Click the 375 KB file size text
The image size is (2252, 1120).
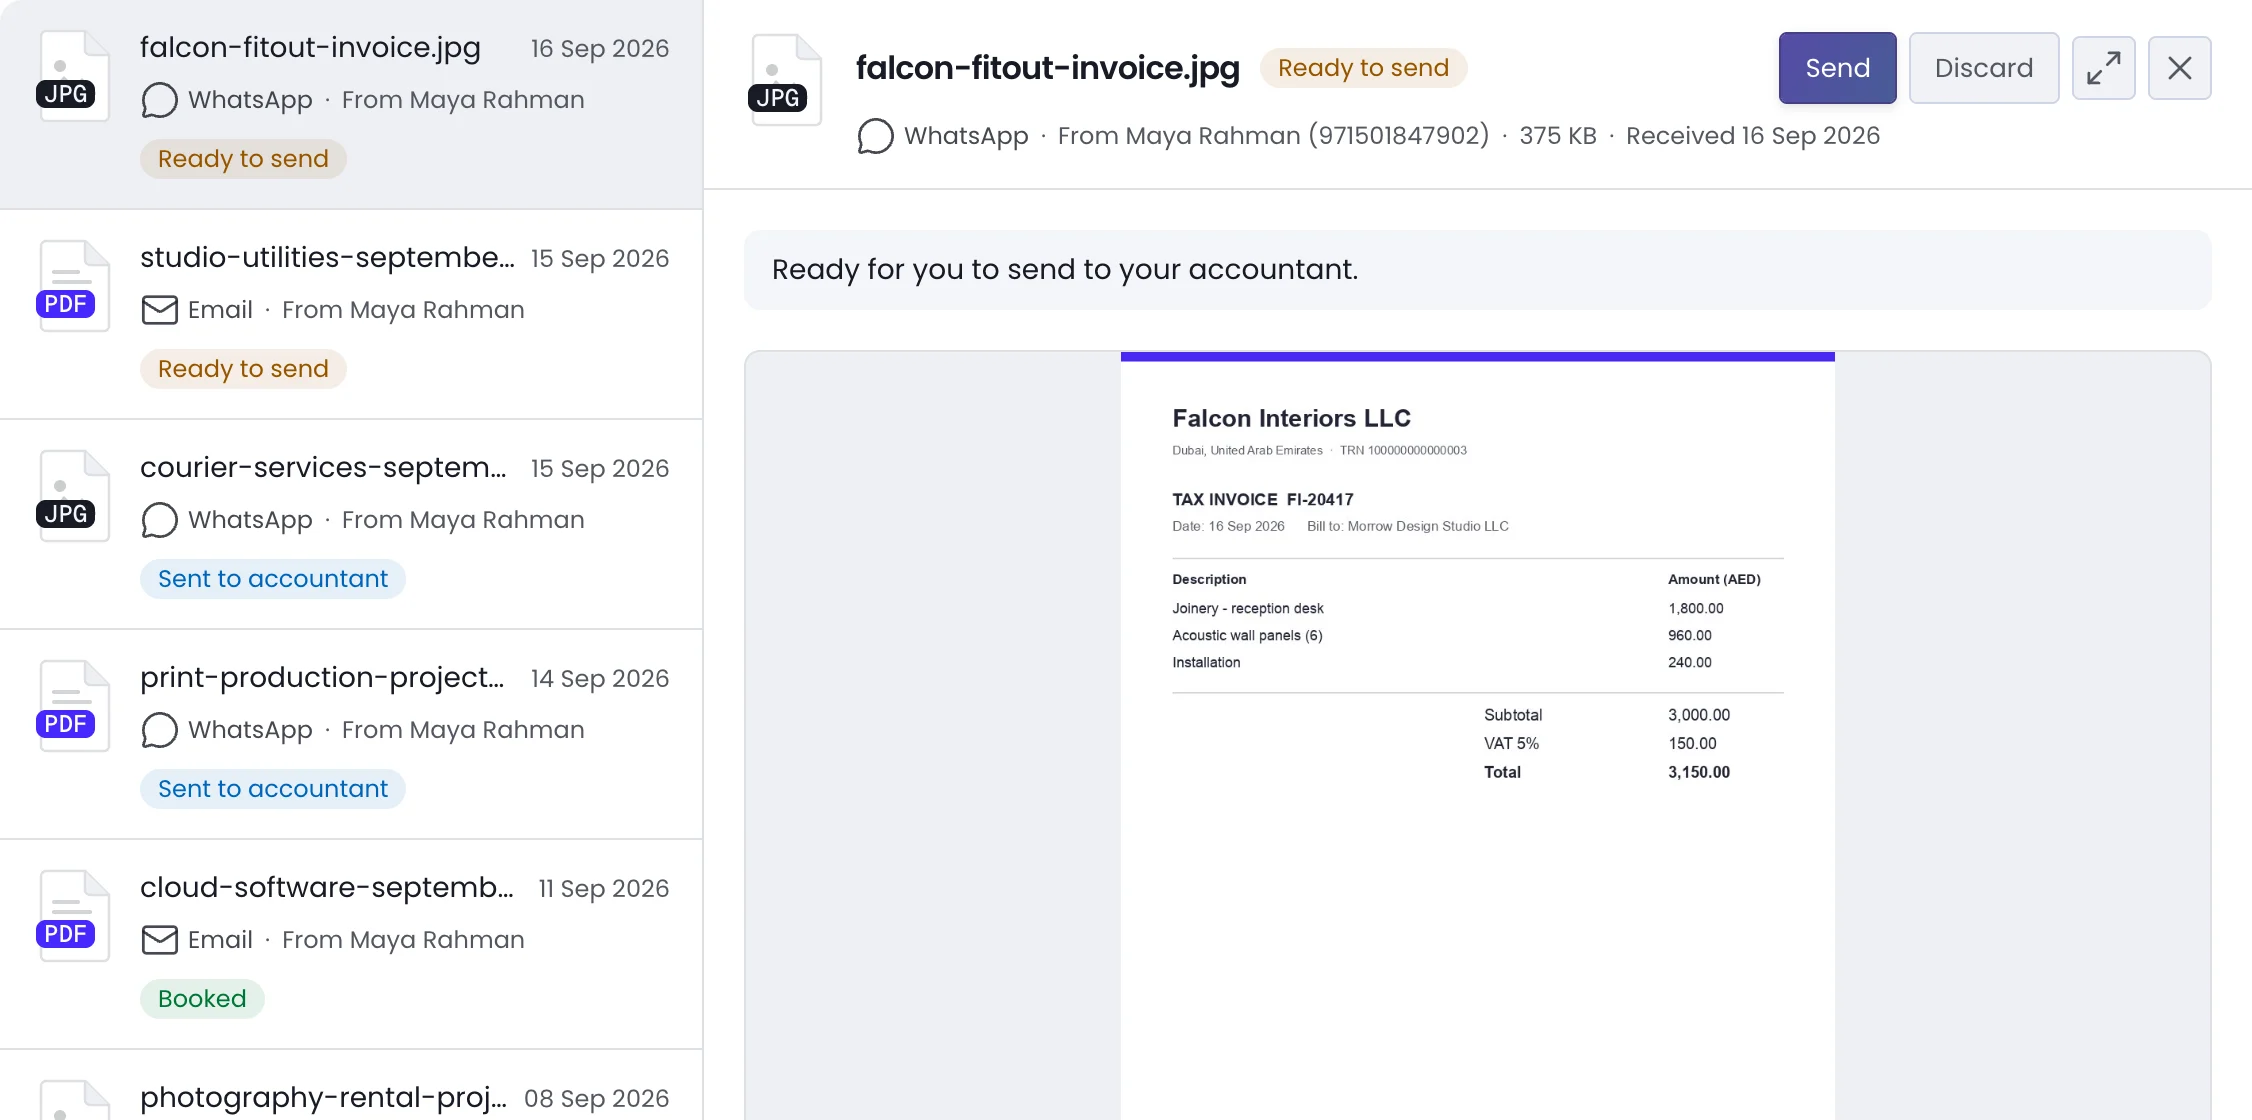[1558, 136]
